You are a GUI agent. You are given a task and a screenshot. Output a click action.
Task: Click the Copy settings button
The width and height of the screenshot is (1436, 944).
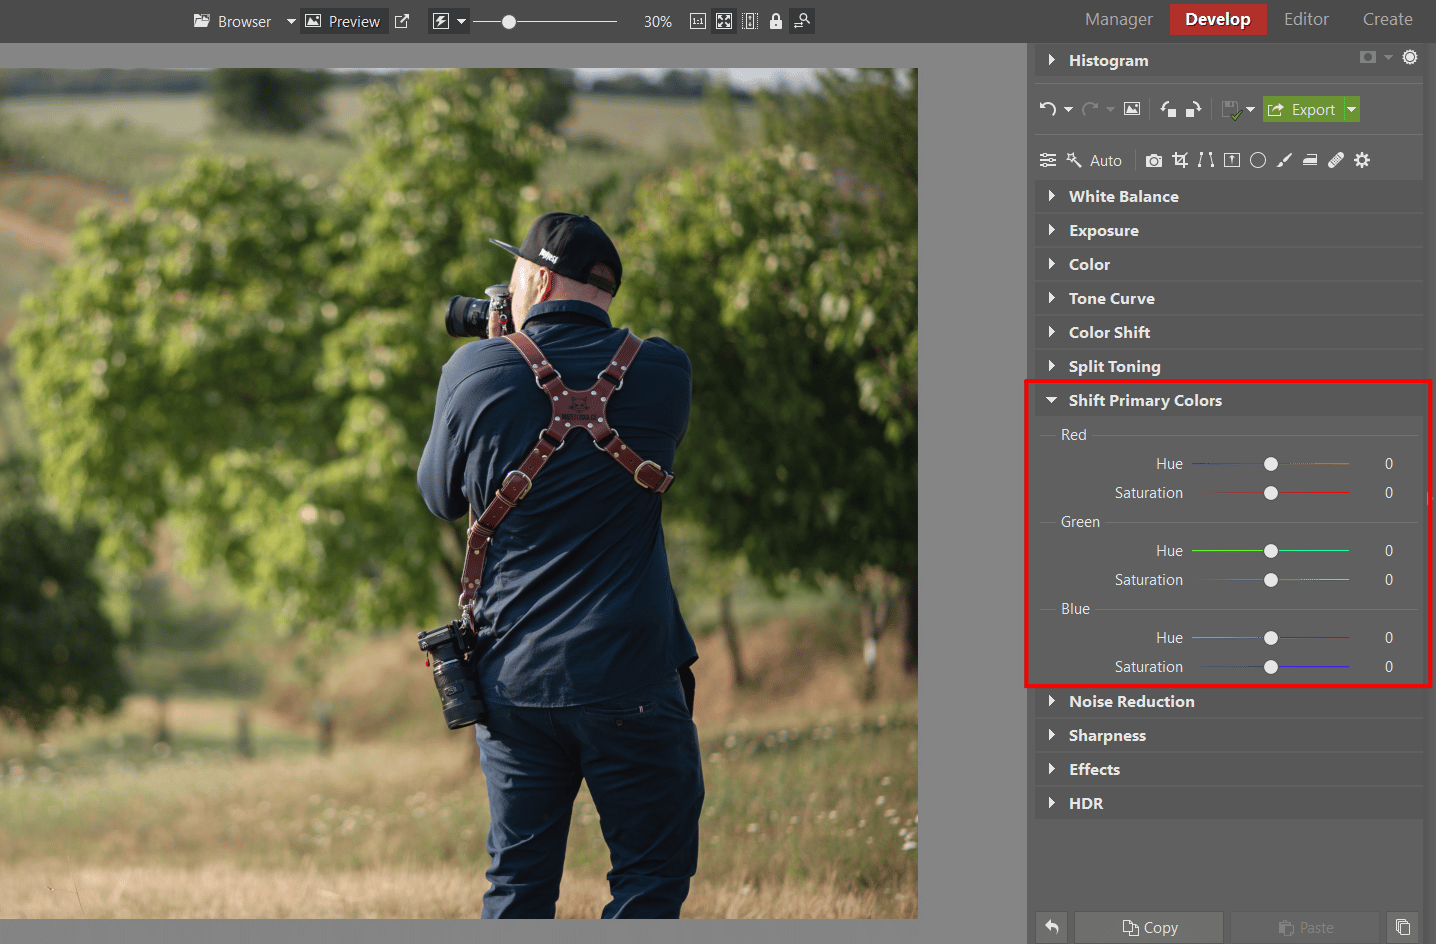pos(1149,927)
